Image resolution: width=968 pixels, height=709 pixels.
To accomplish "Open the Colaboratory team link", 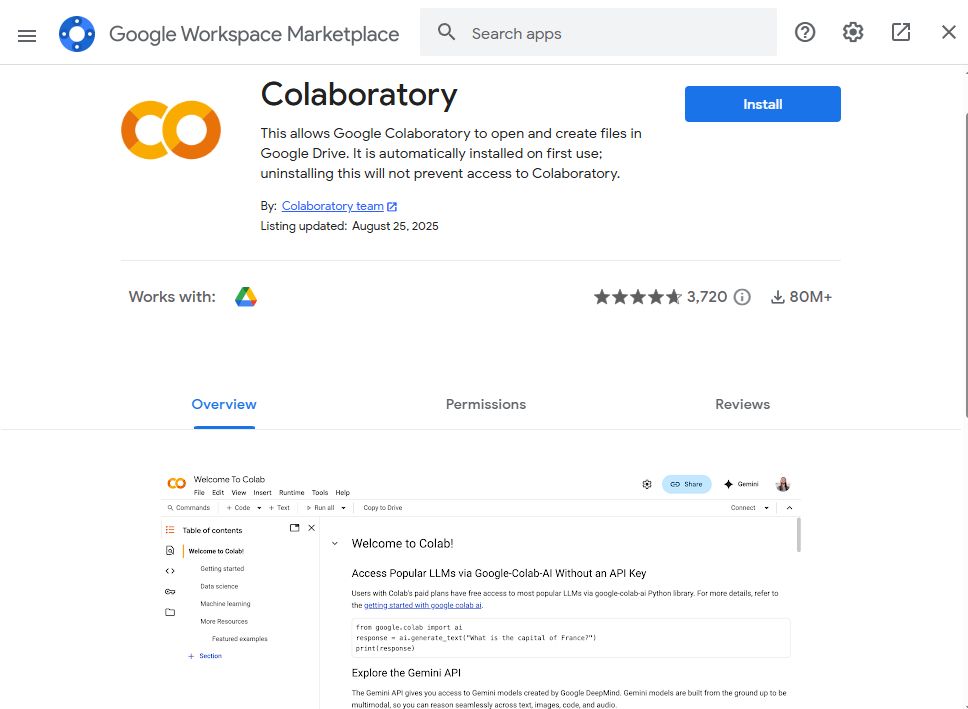I will pyautogui.click(x=332, y=205).
